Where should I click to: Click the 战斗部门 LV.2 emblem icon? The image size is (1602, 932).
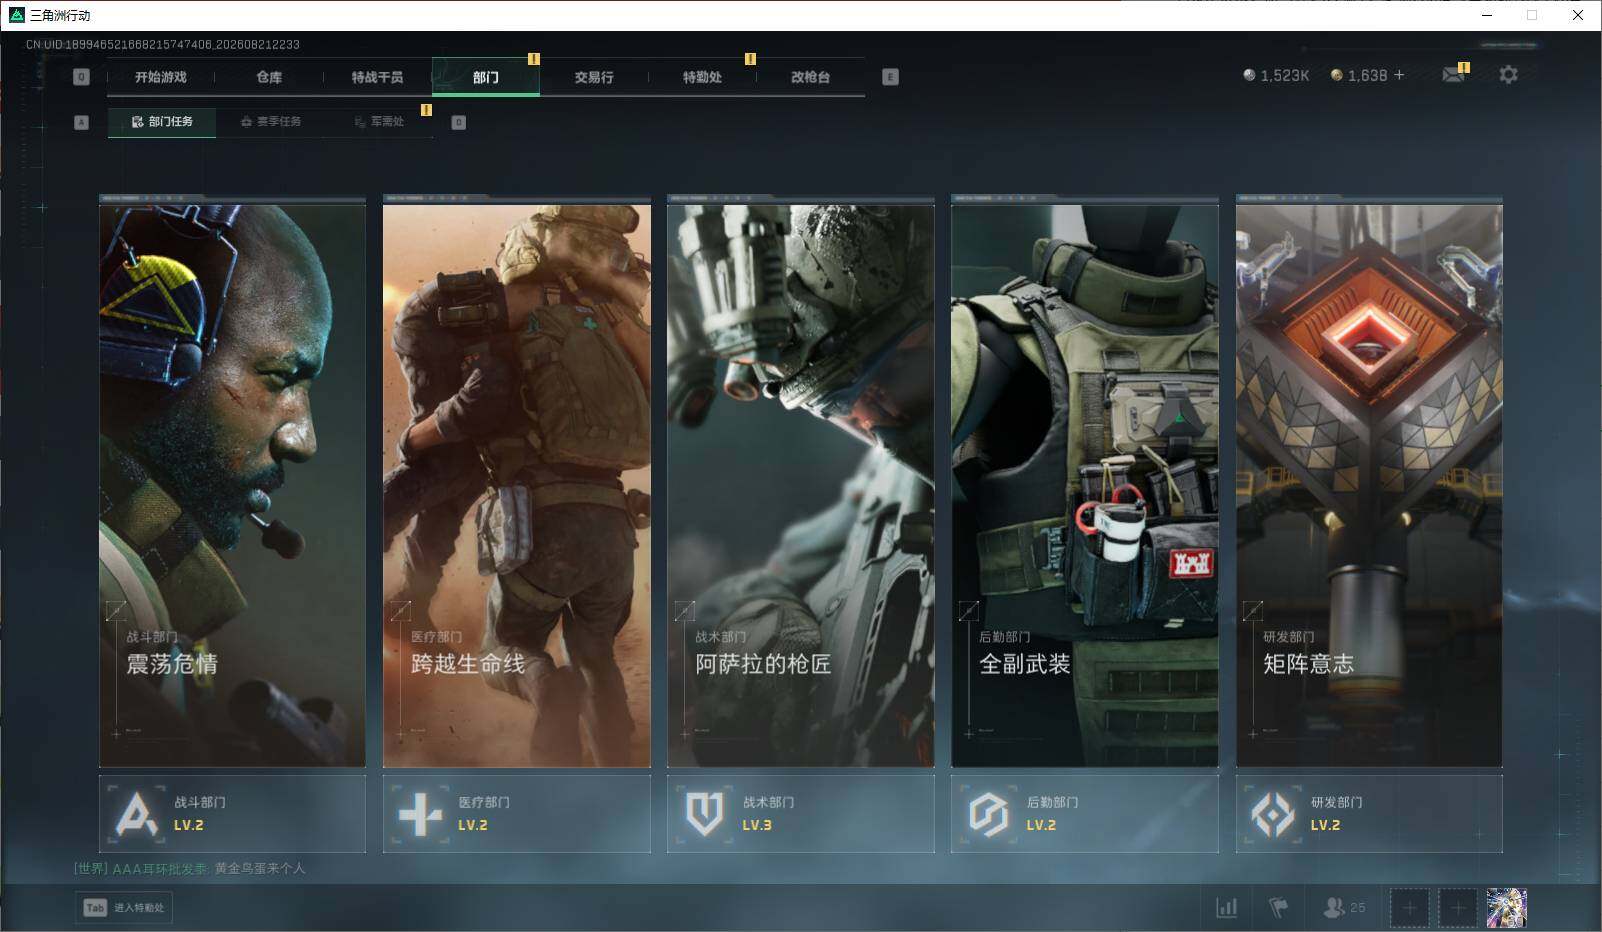(x=136, y=814)
